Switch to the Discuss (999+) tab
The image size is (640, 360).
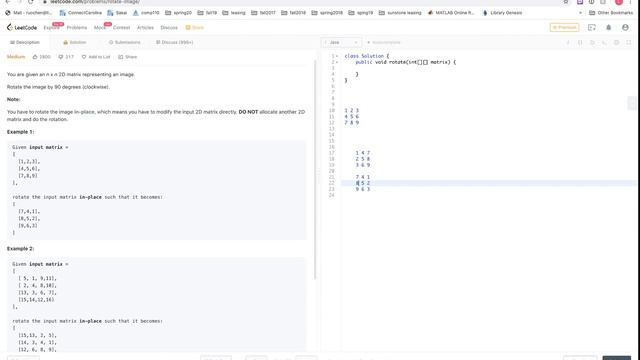click(x=174, y=42)
